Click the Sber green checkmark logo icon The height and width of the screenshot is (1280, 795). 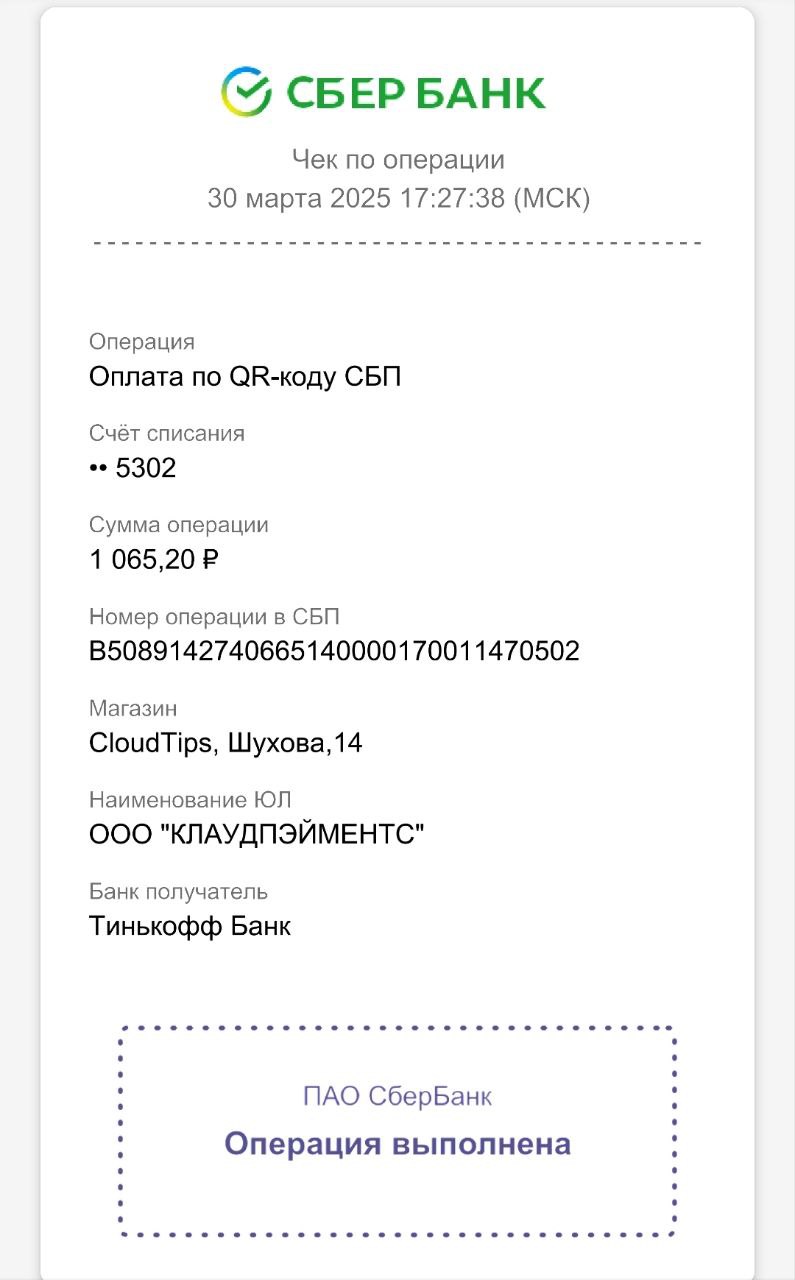coord(246,92)
